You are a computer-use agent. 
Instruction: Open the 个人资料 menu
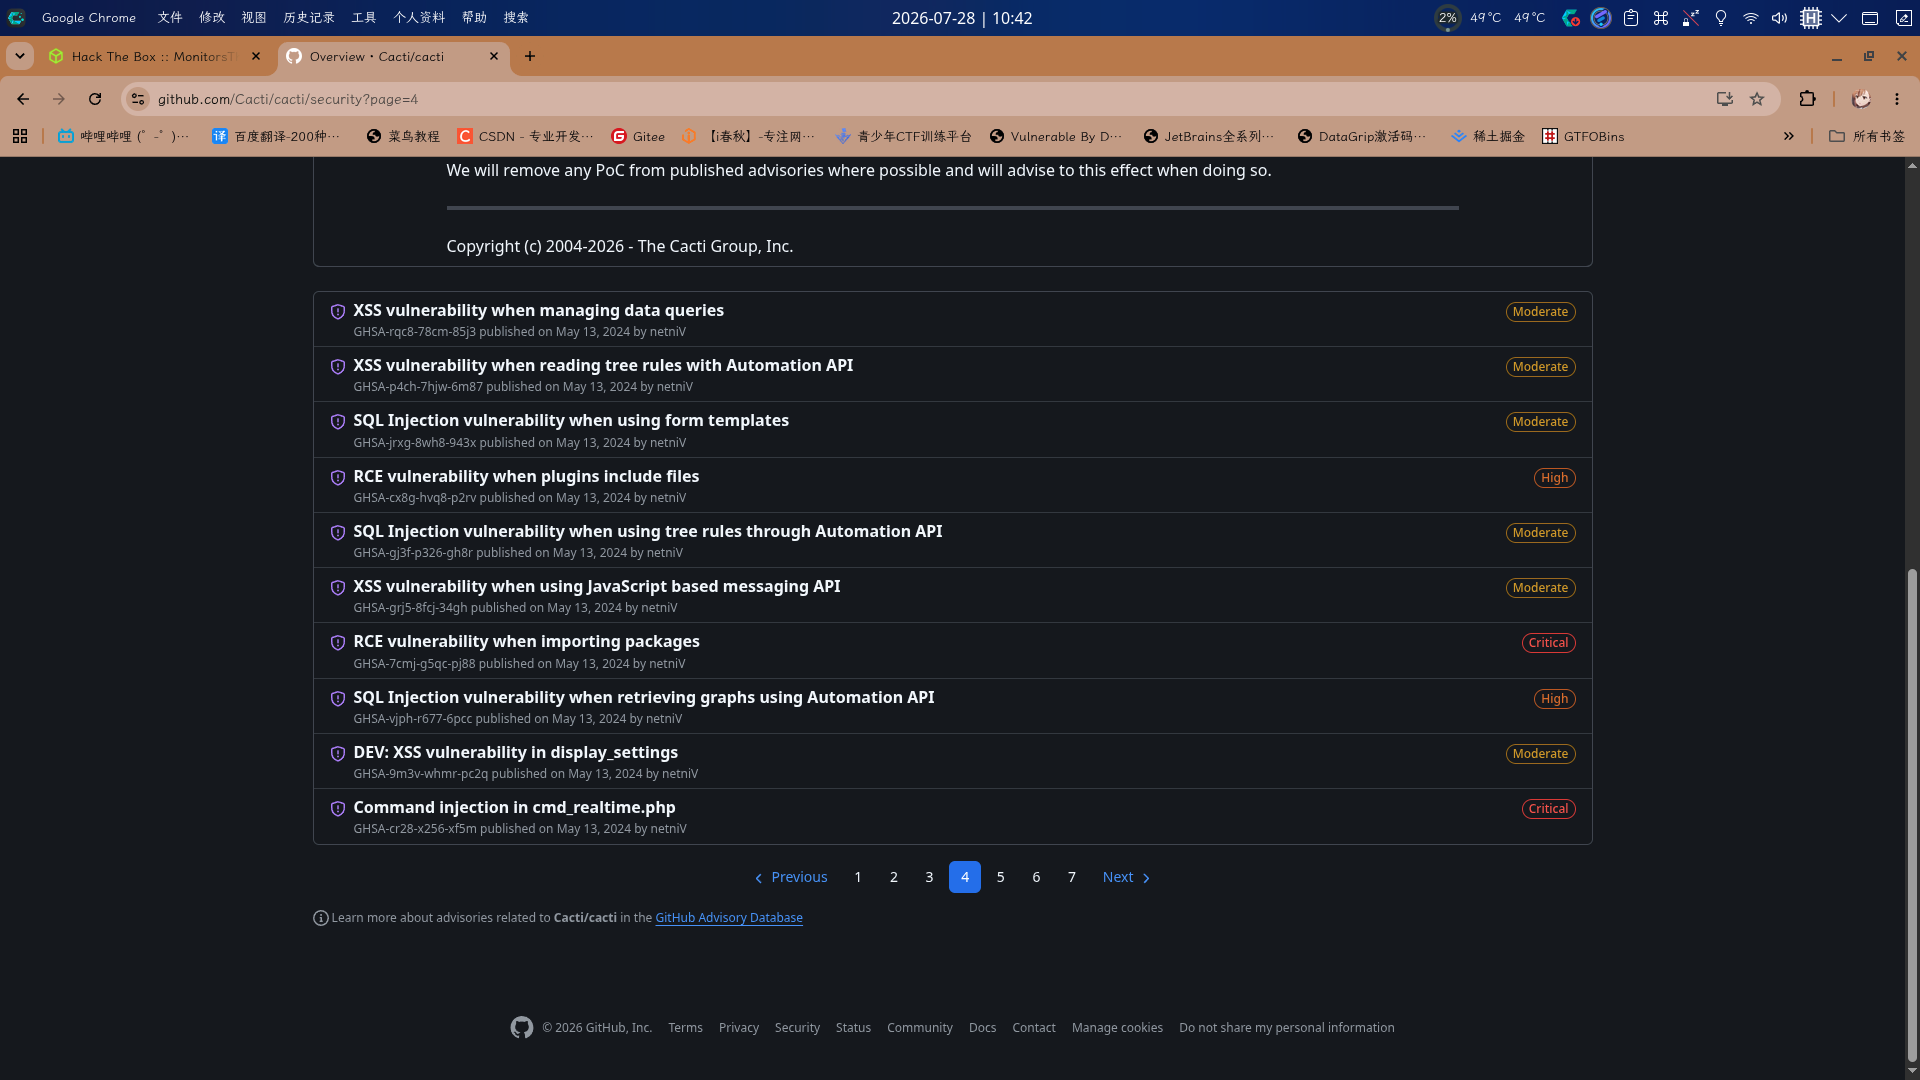point(419,18)
